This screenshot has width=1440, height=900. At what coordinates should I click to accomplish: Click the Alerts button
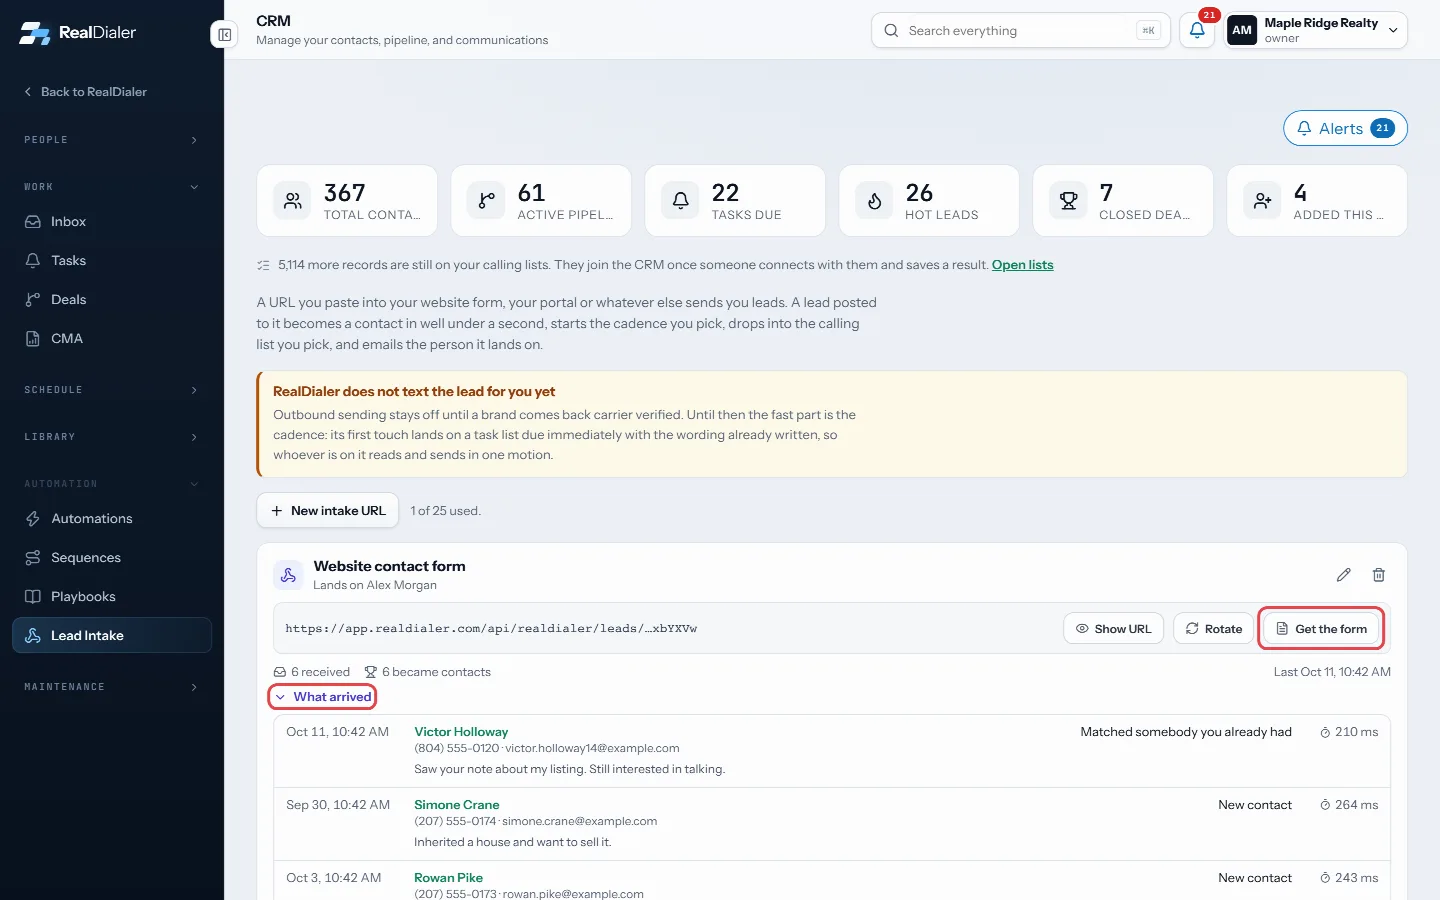click(1345, 128)
